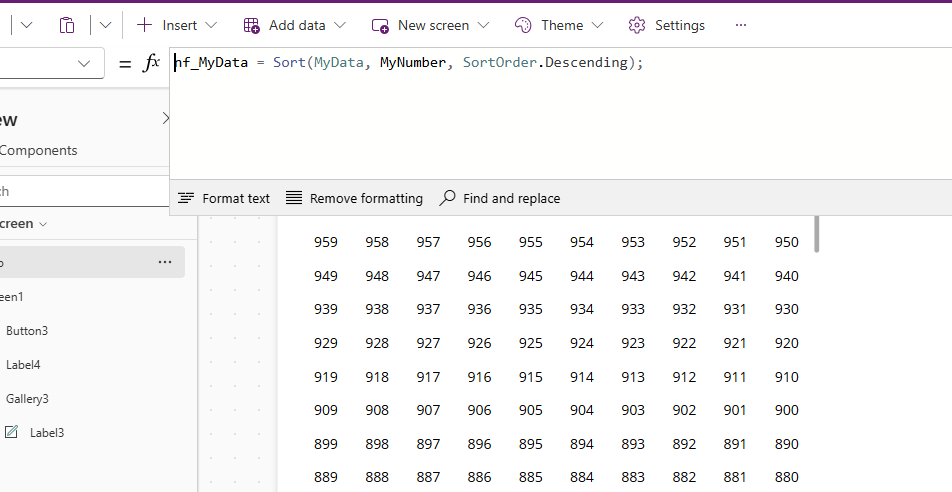The image size is (952, 492).
Task: Click the Remove formatting button
Action: 354,198
